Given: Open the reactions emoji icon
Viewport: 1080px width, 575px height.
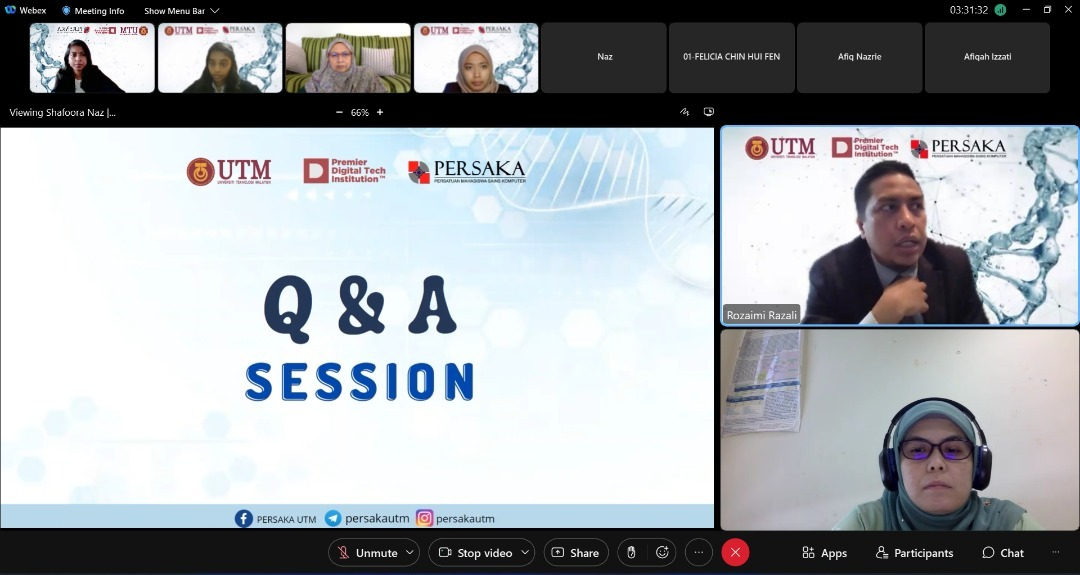Looking at the screenshot, I should coord(663,552).
